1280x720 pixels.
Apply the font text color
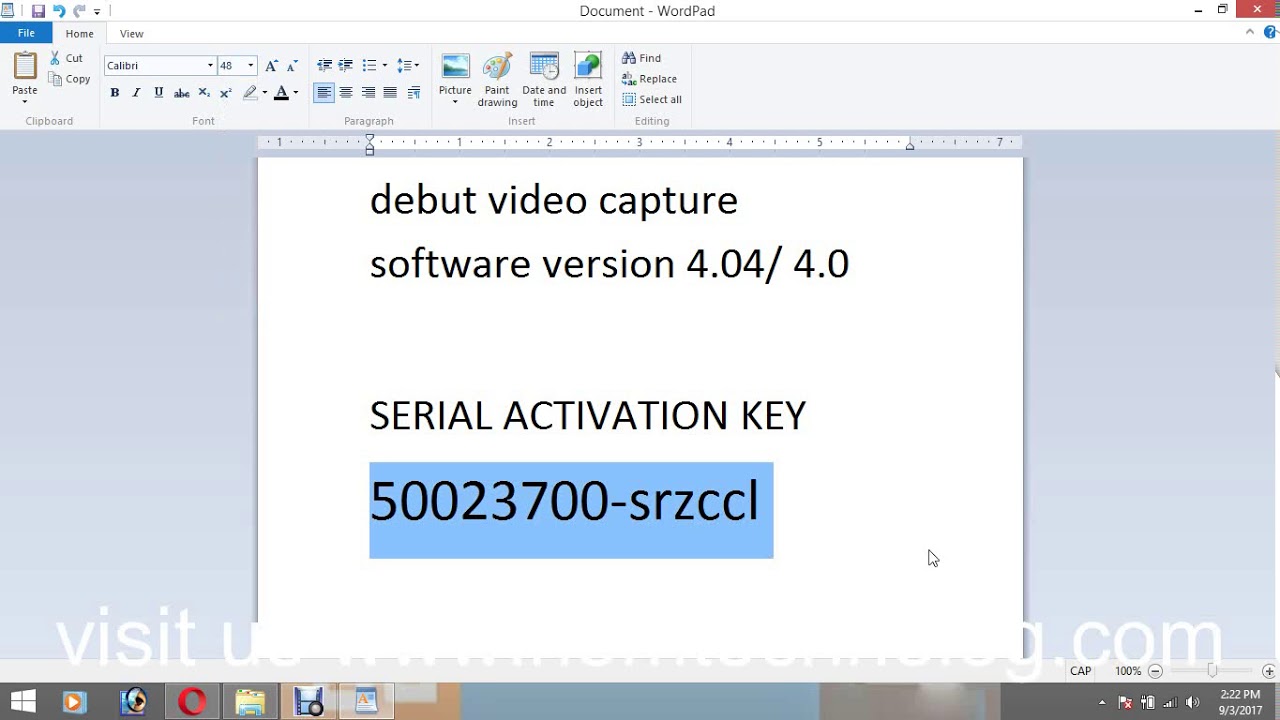[x=281, y=92]
